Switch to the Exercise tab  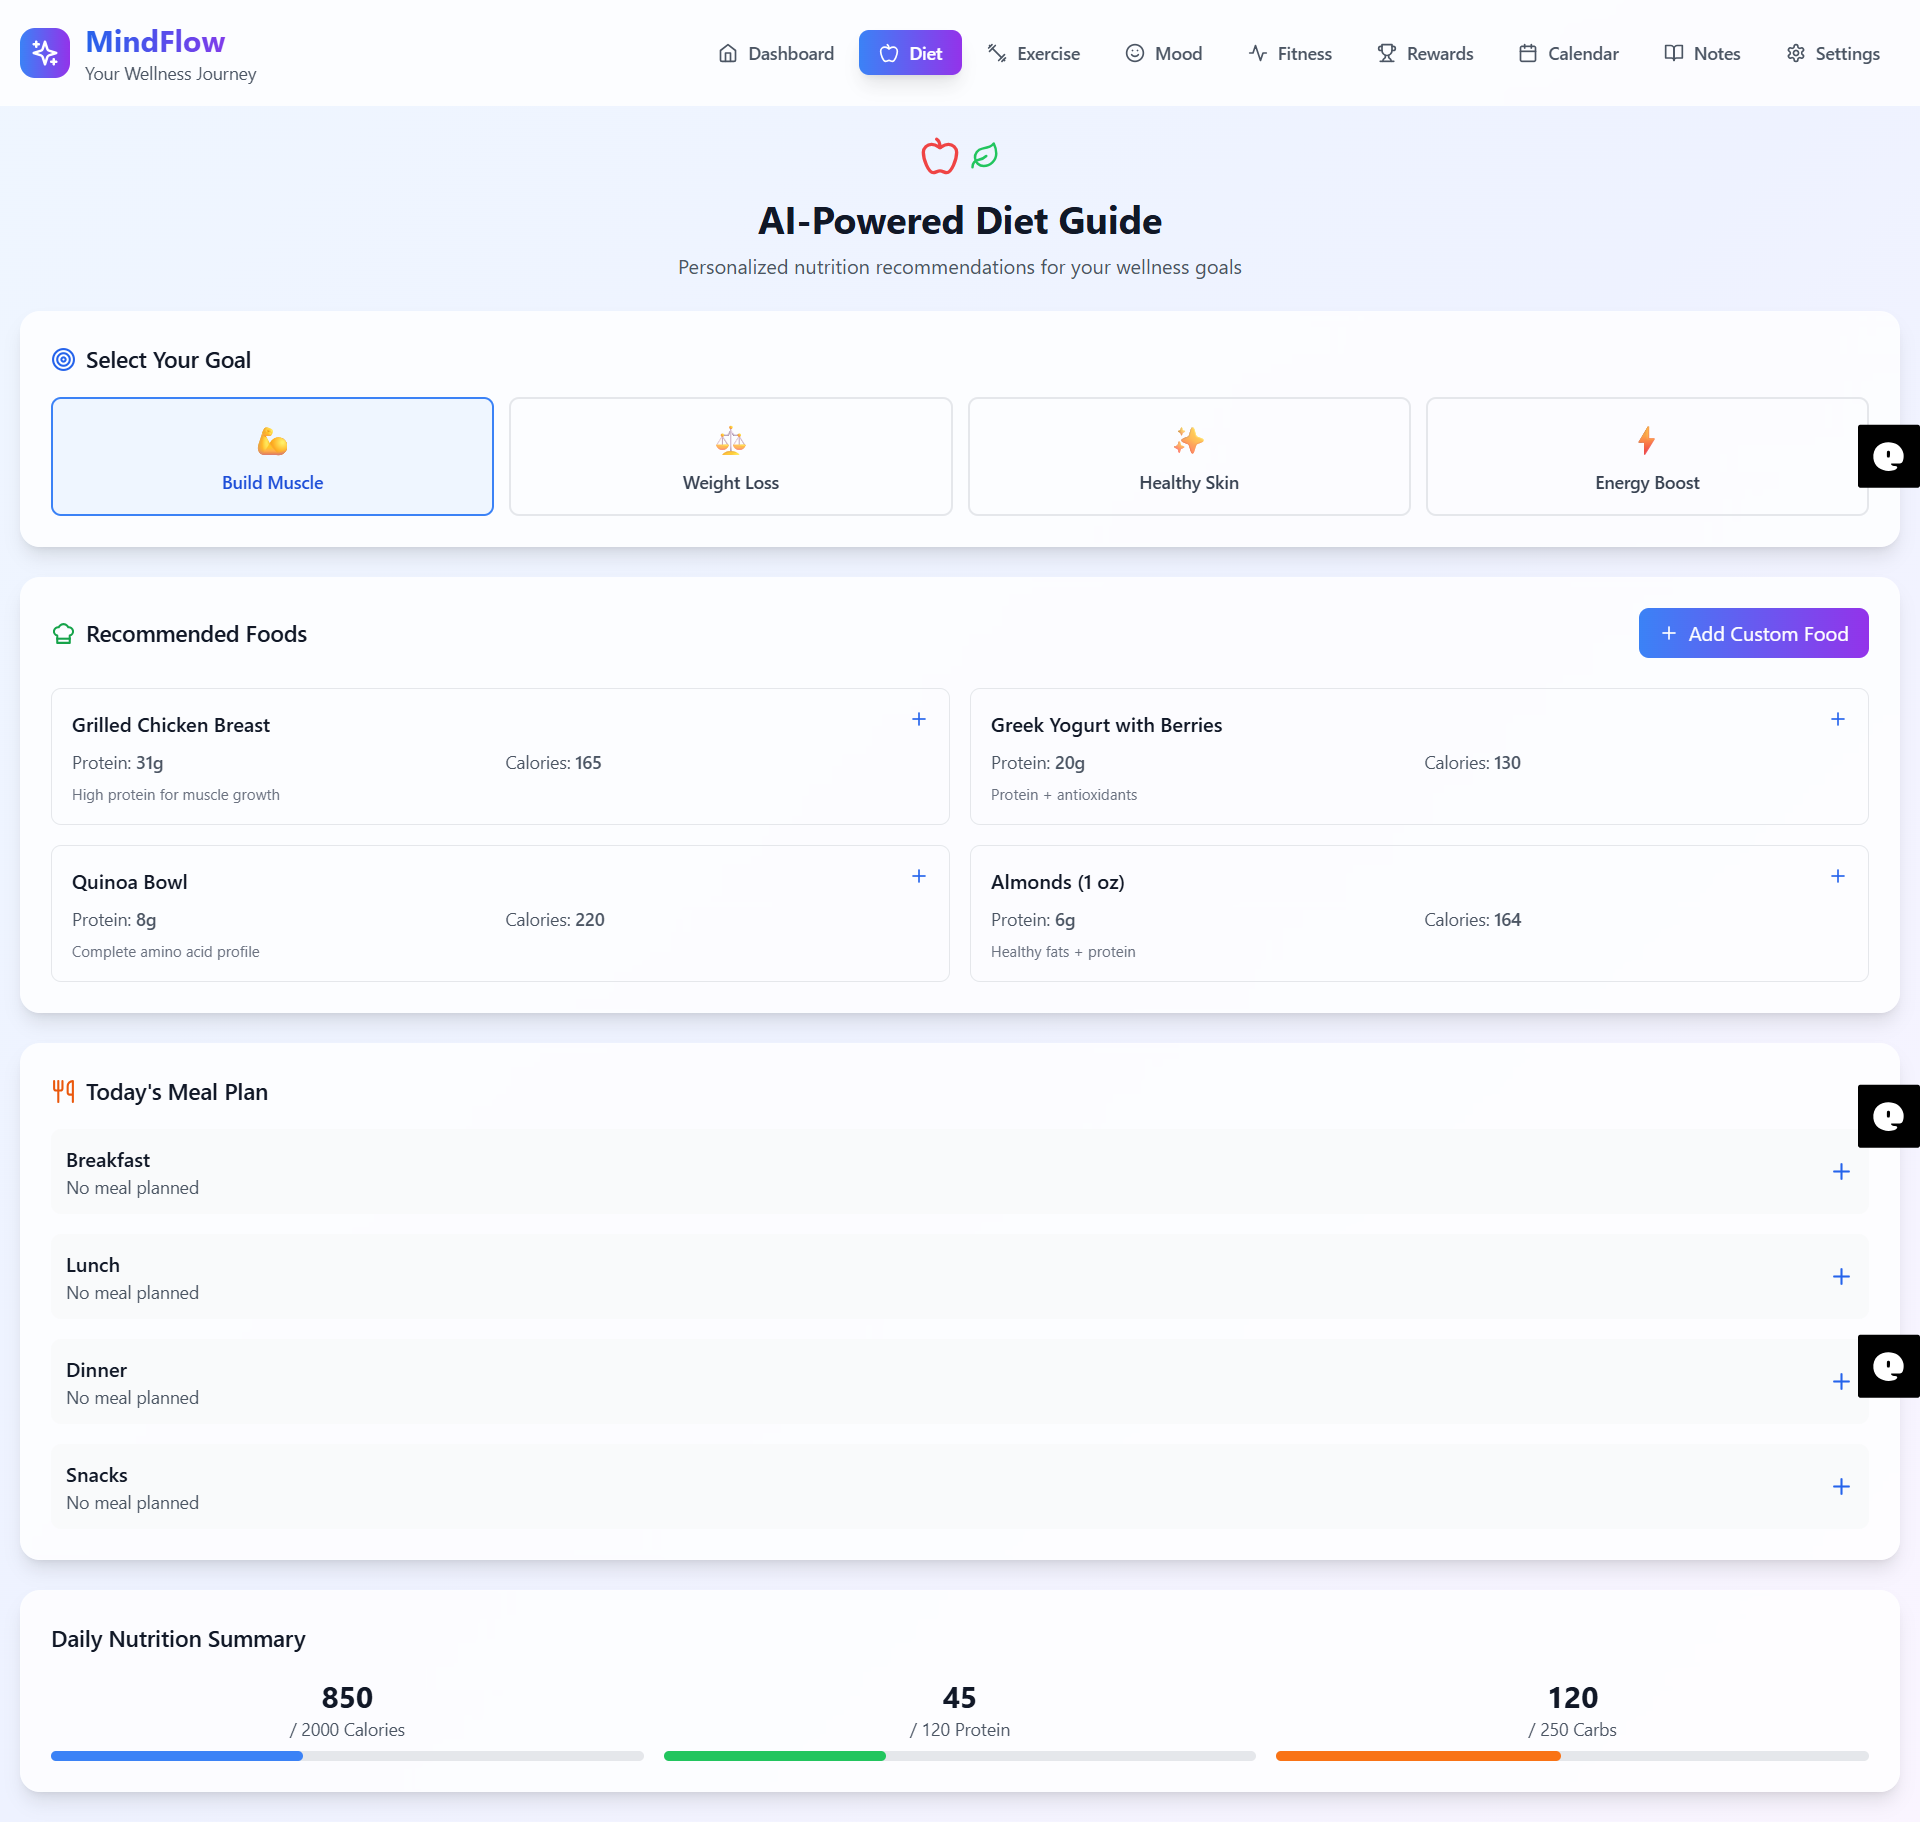(1033, 54)
